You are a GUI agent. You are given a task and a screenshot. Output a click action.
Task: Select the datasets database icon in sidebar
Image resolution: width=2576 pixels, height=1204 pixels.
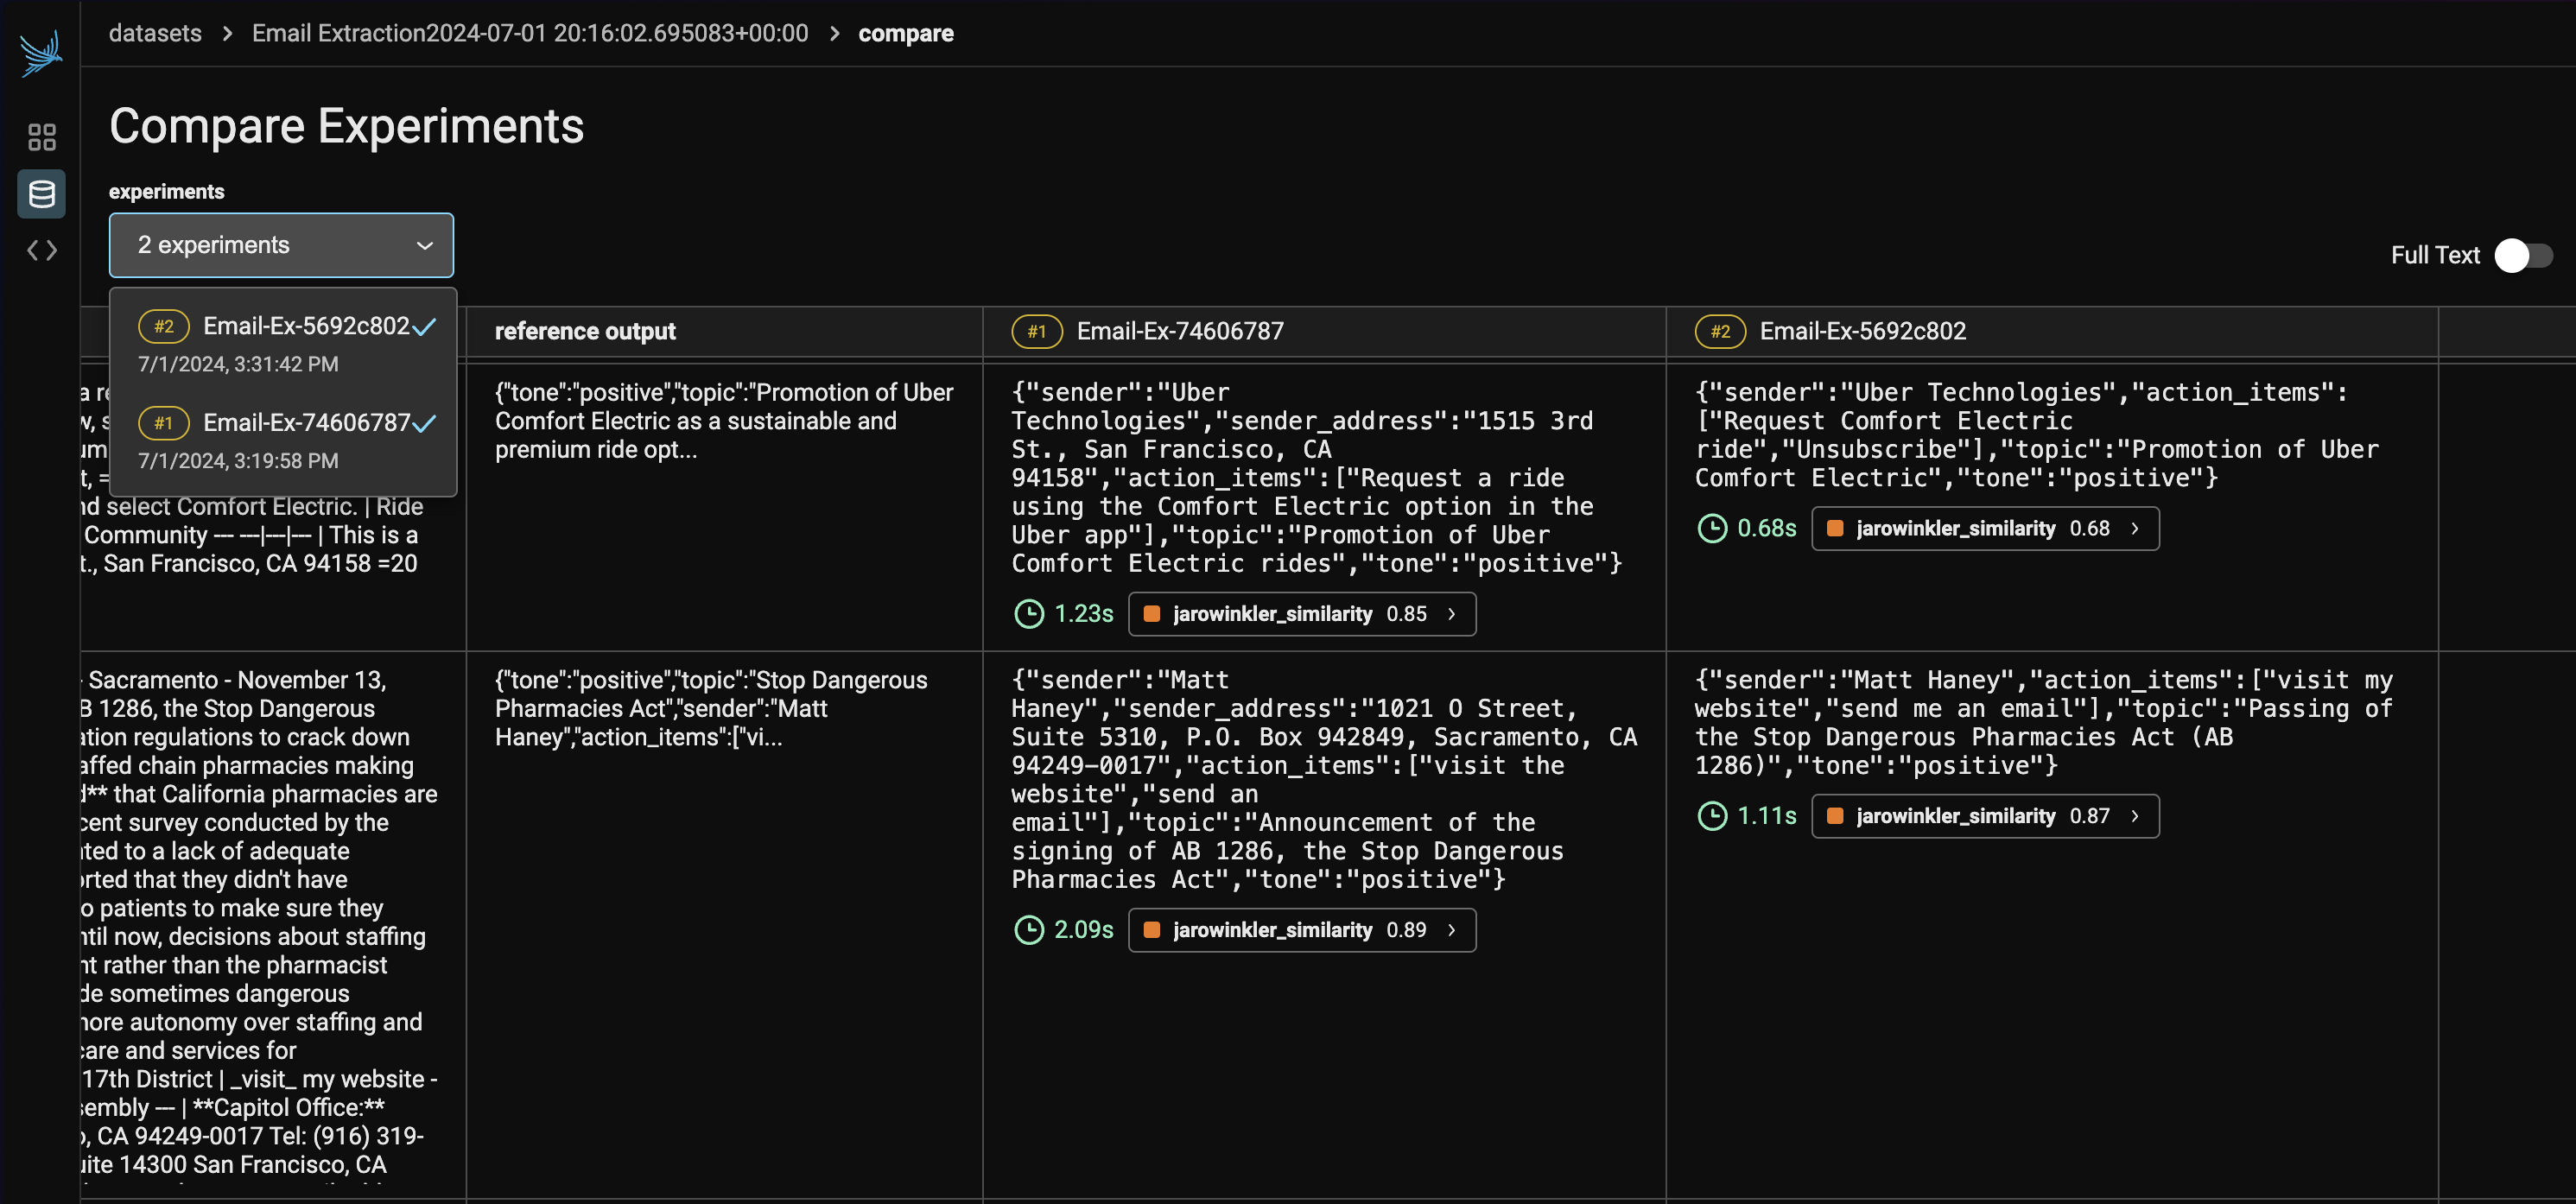pyautogui.click(x=41, y=194)
